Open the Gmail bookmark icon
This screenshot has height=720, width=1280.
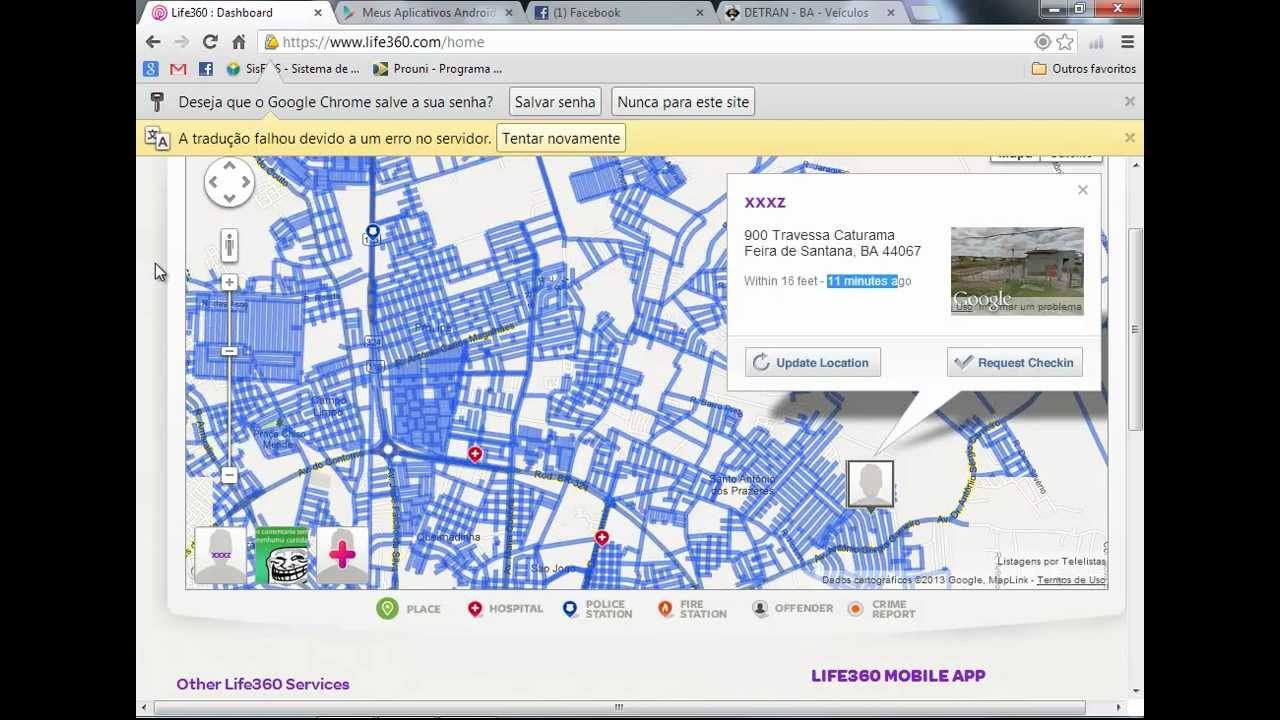[178, 69]
